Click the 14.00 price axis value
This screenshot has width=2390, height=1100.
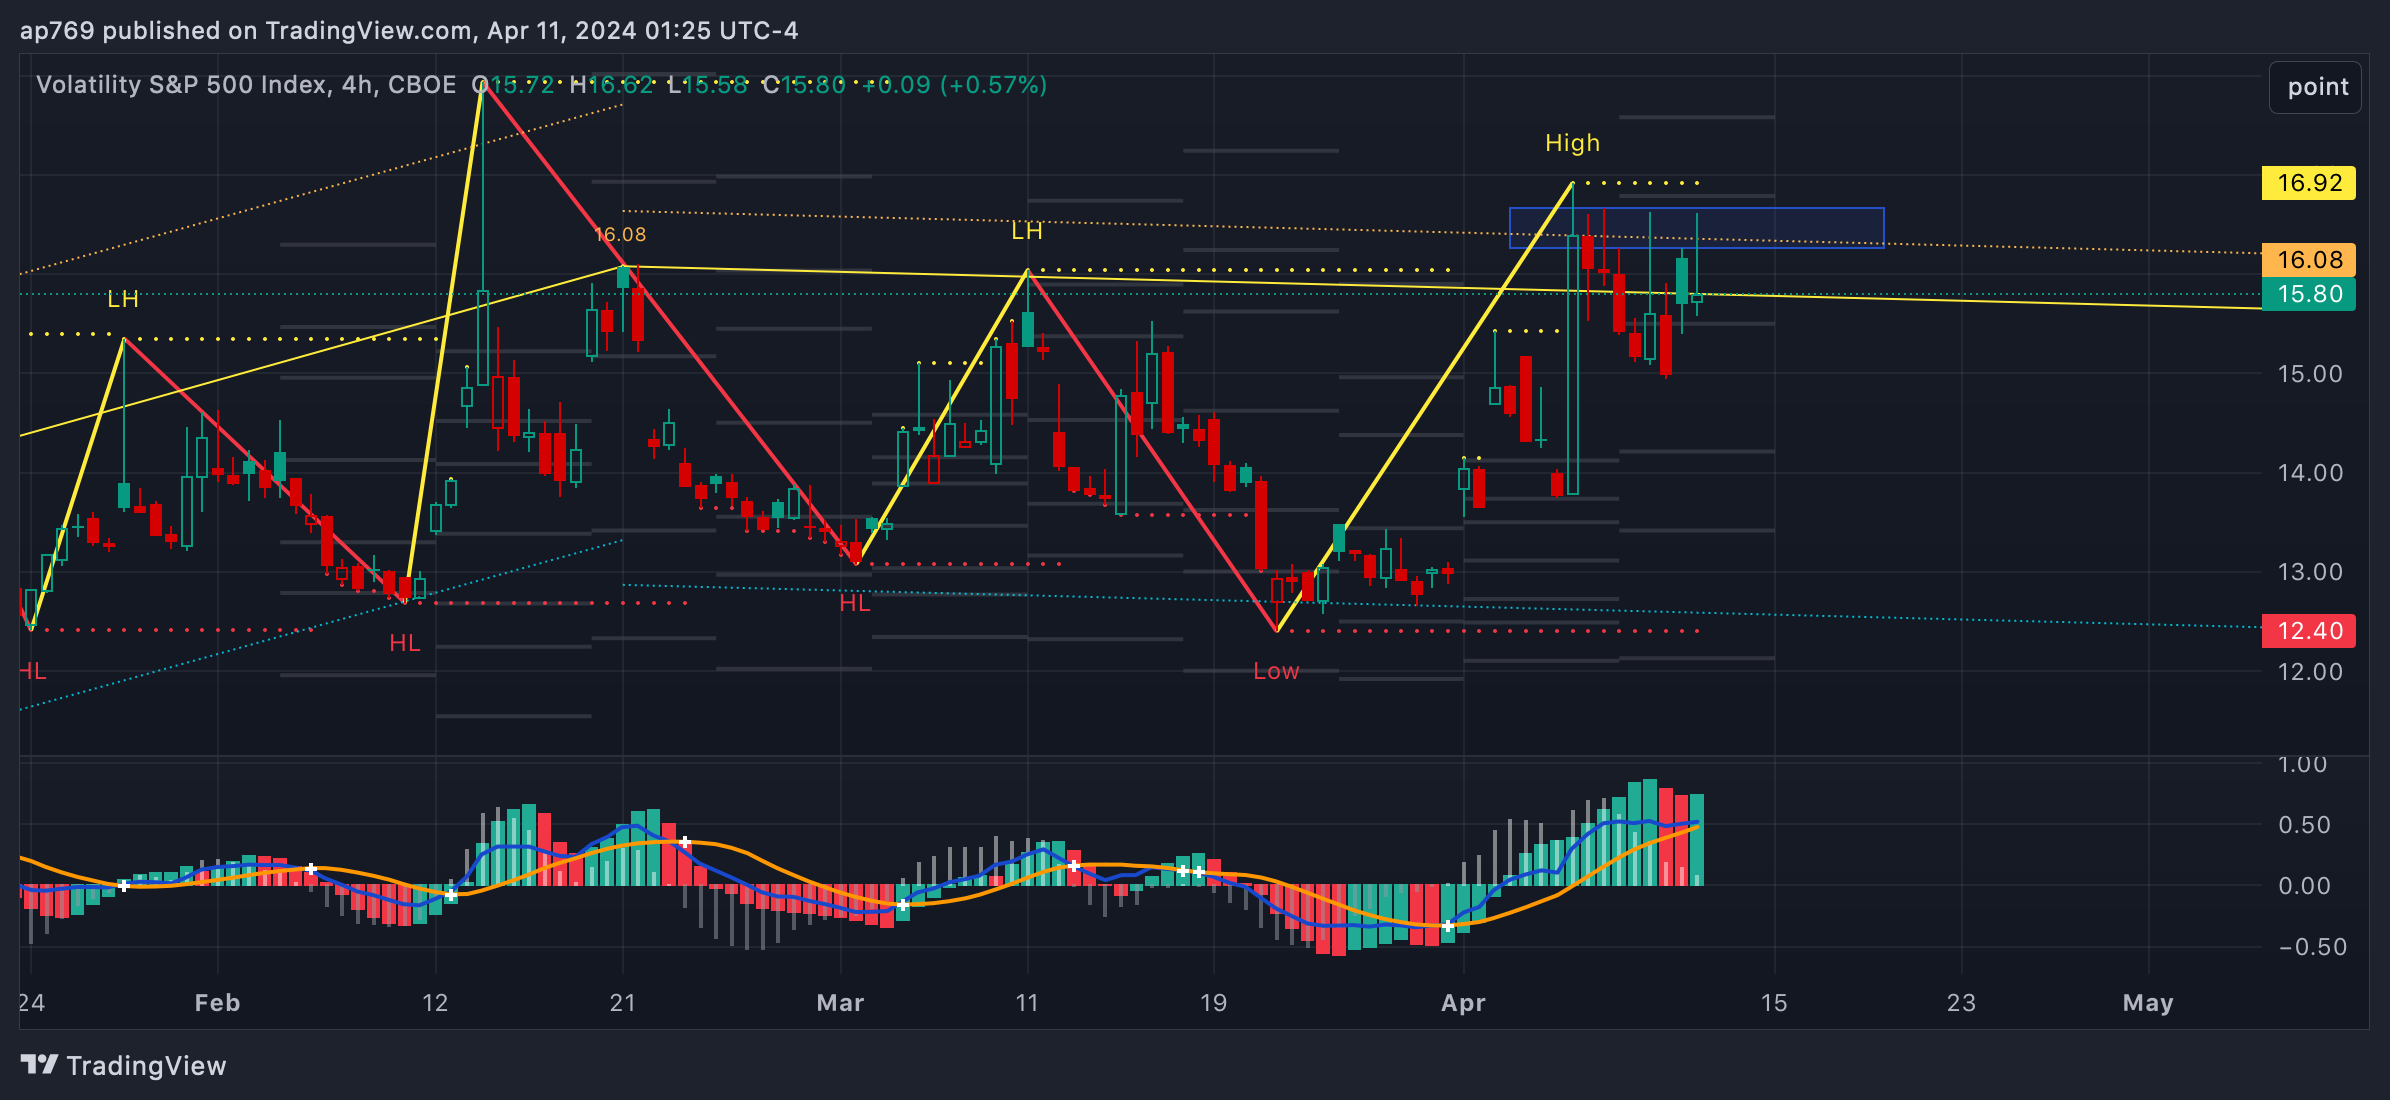tap(2310, 473)
